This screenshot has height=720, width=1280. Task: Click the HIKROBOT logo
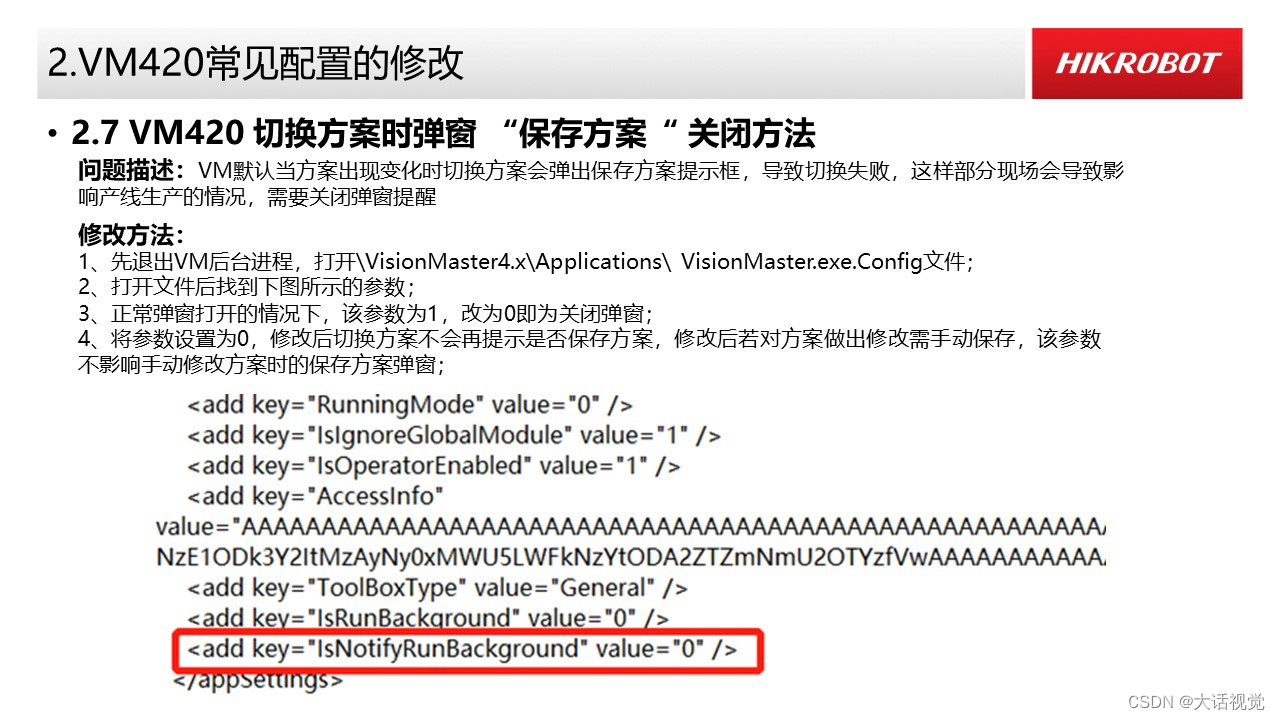point(1136,63)
